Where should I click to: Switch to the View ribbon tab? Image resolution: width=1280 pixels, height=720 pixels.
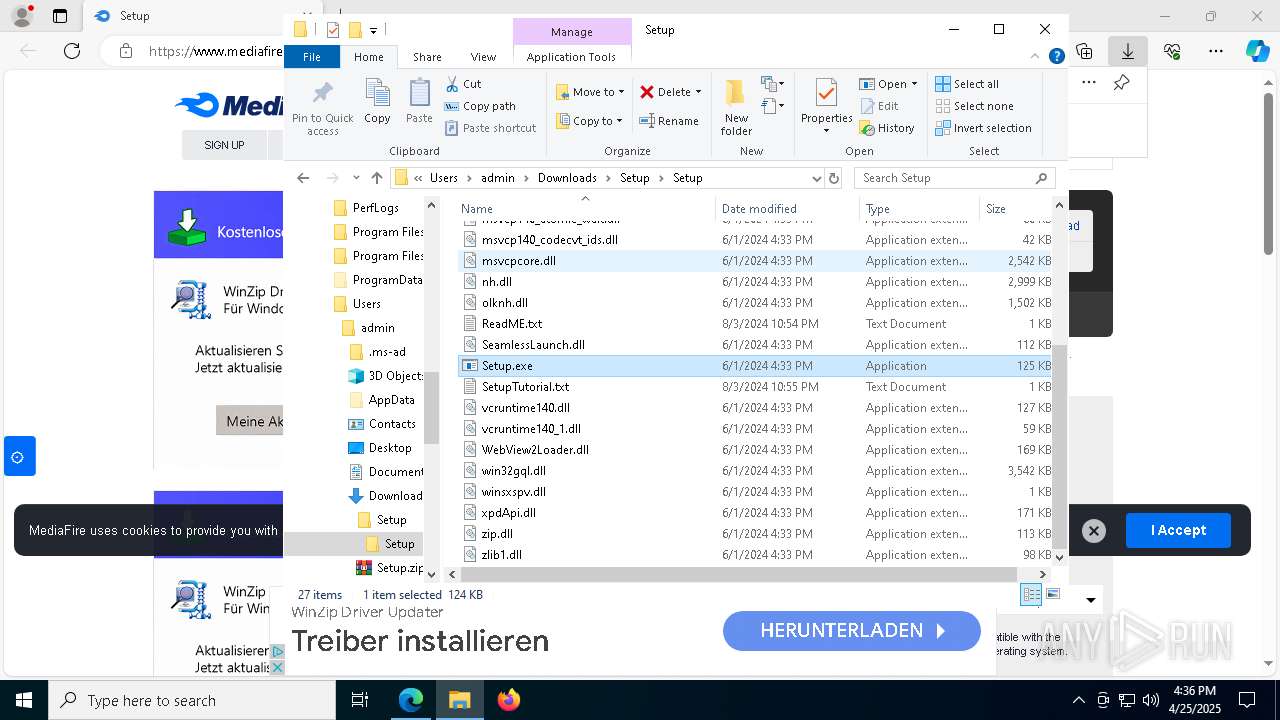coord(483,57)
